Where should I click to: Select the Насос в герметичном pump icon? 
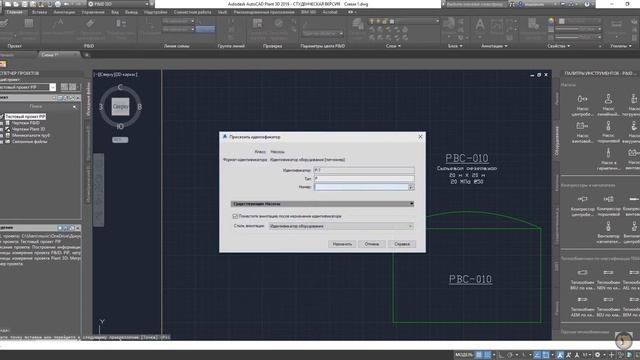pyautogui.click(x=608, y=153)
